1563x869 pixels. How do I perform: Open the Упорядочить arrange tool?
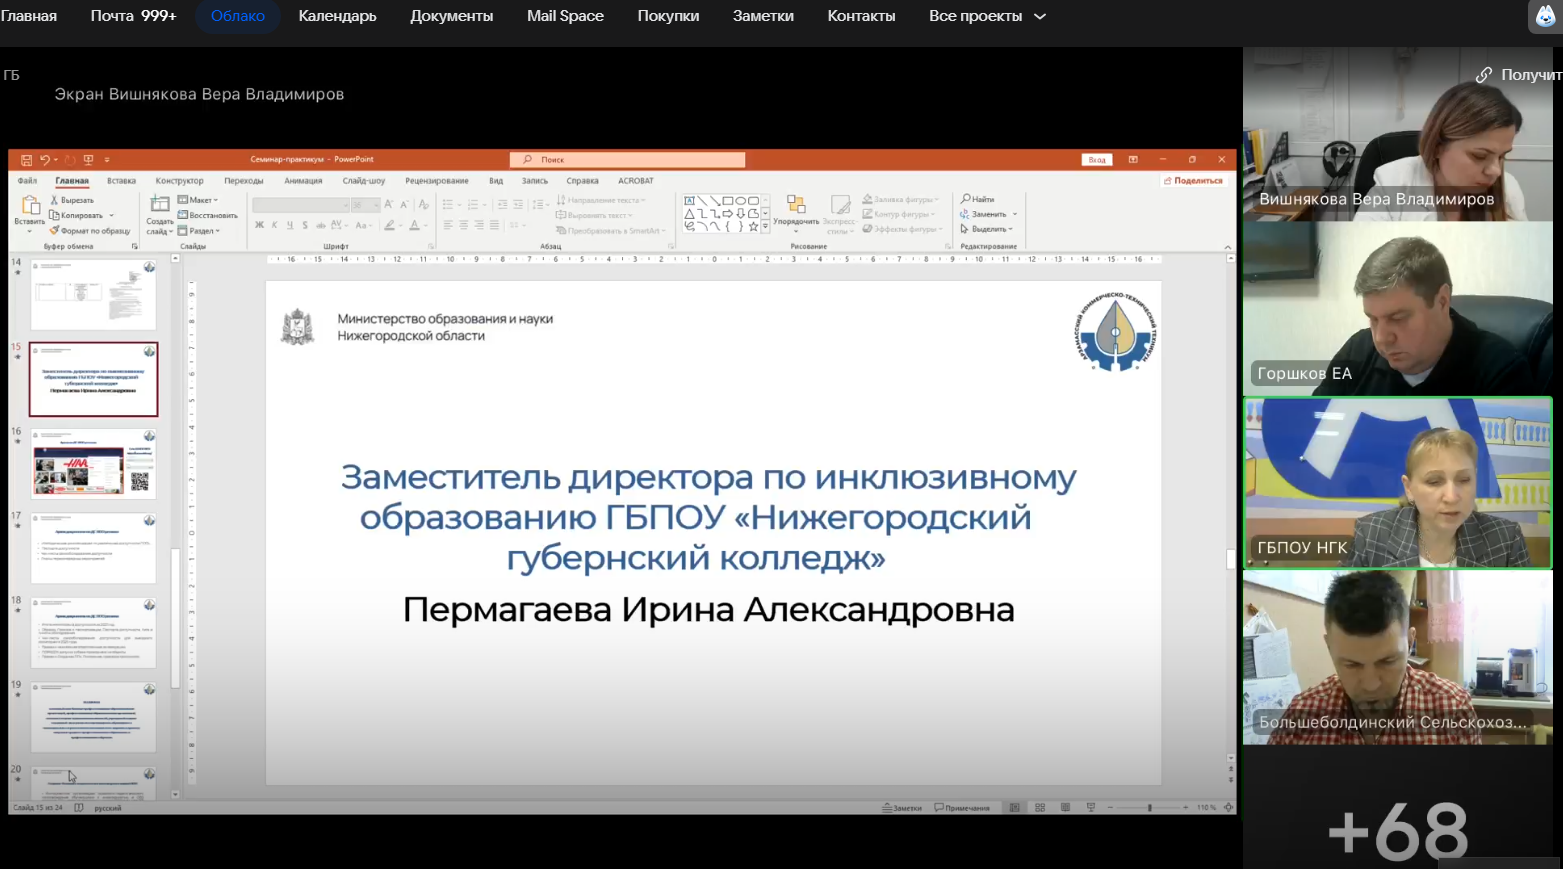796,210
